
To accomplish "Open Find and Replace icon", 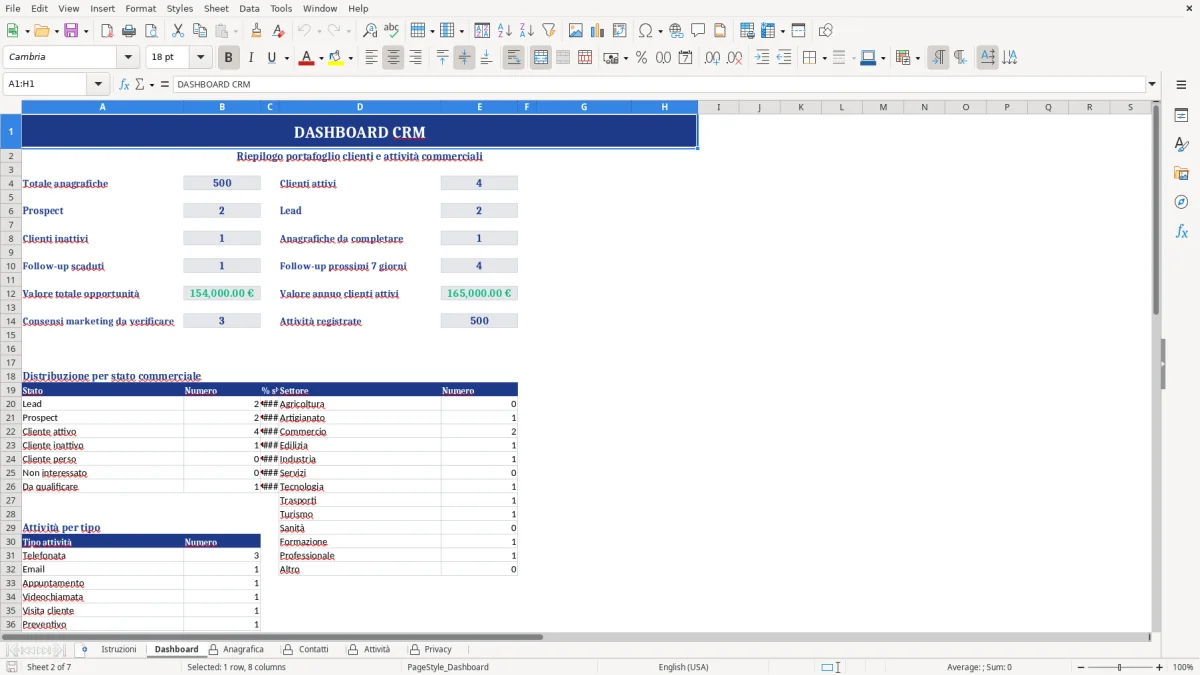I will [370, 31].
